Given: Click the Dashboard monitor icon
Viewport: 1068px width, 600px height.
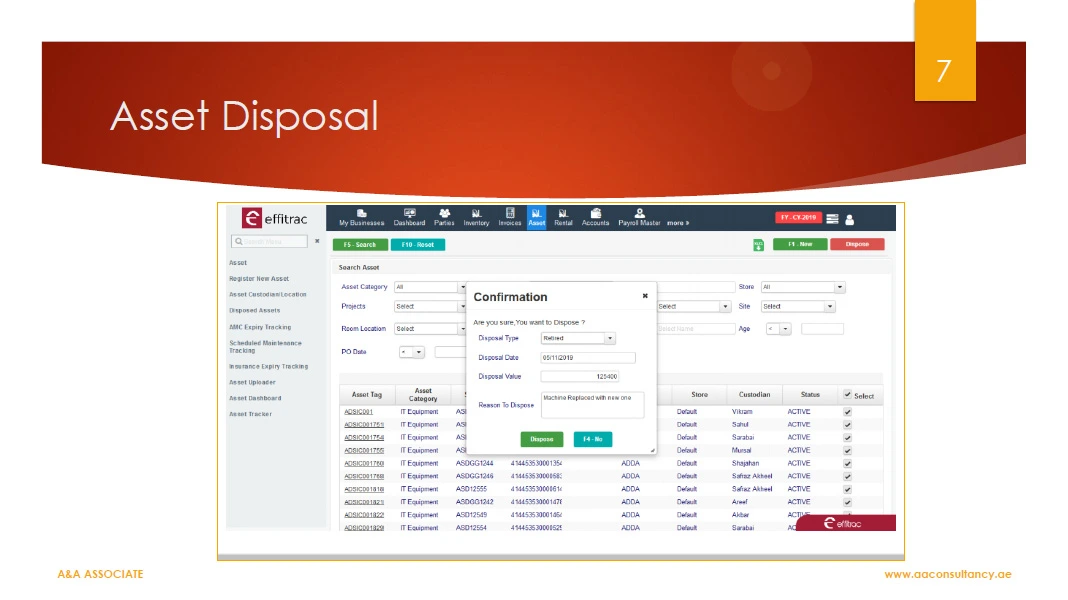Looking at the screenshot, I should tap(409, 213).
